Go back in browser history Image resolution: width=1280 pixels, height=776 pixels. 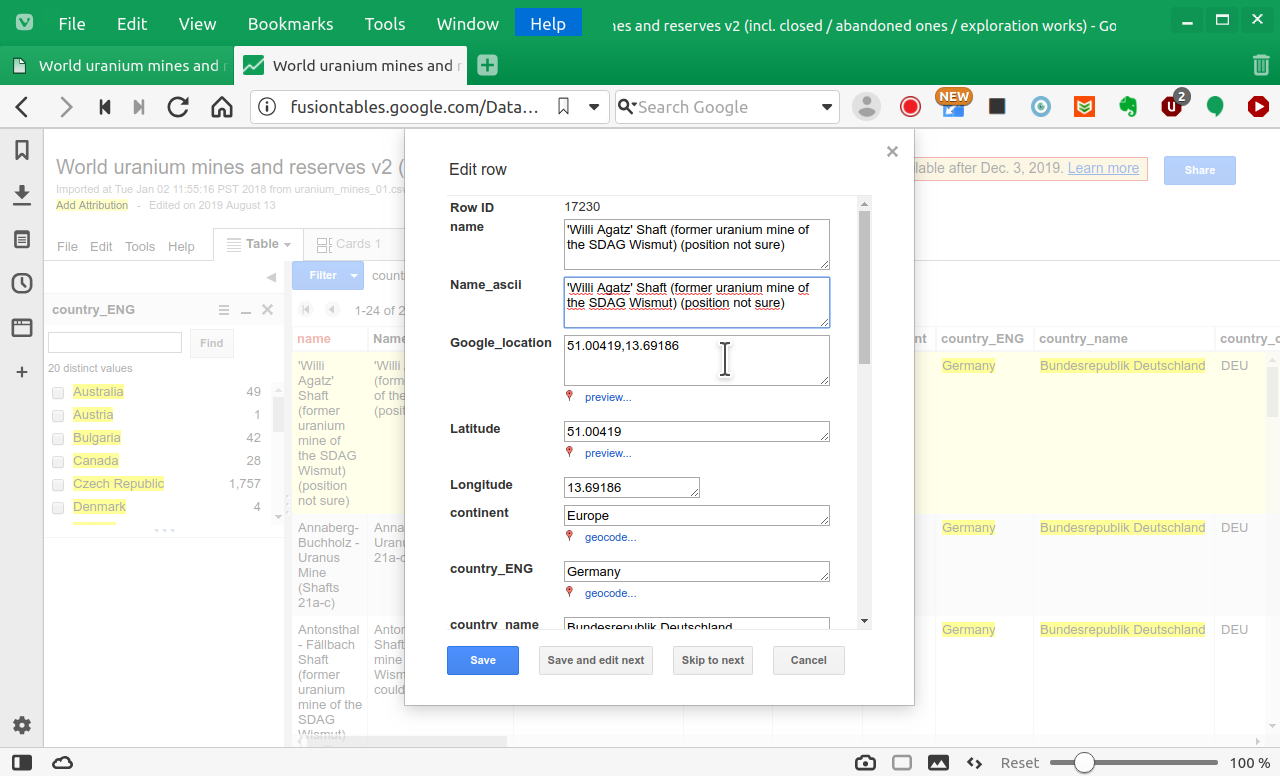tap(22, 107)
